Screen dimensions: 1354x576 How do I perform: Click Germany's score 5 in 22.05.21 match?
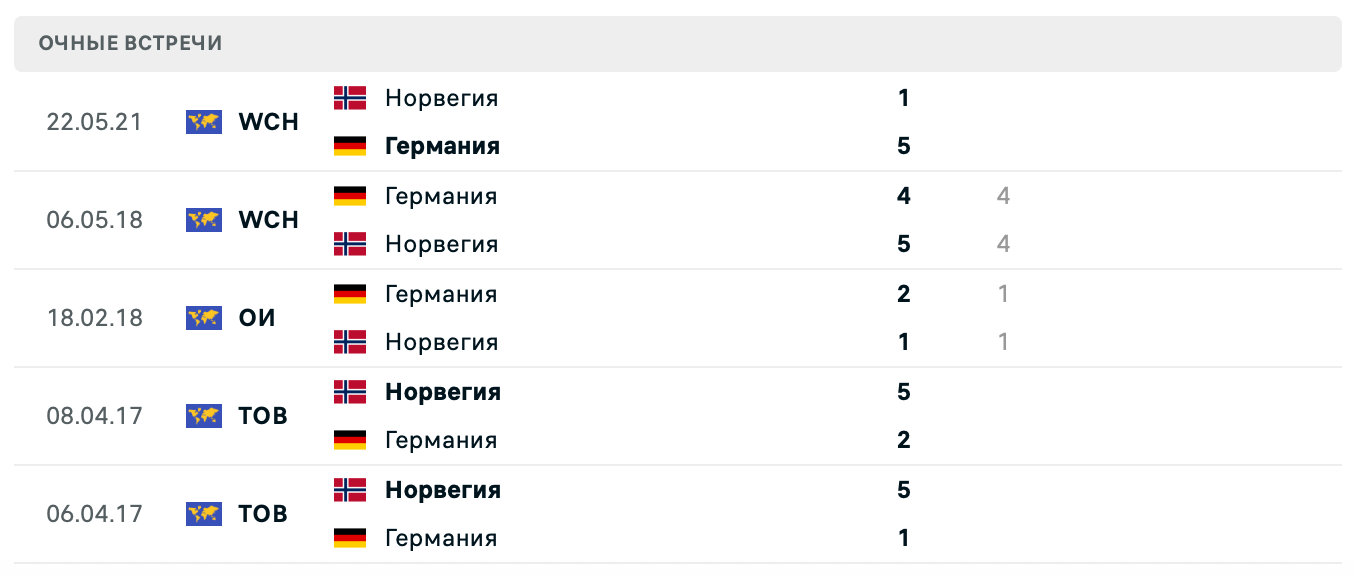[x=904, y=146]
